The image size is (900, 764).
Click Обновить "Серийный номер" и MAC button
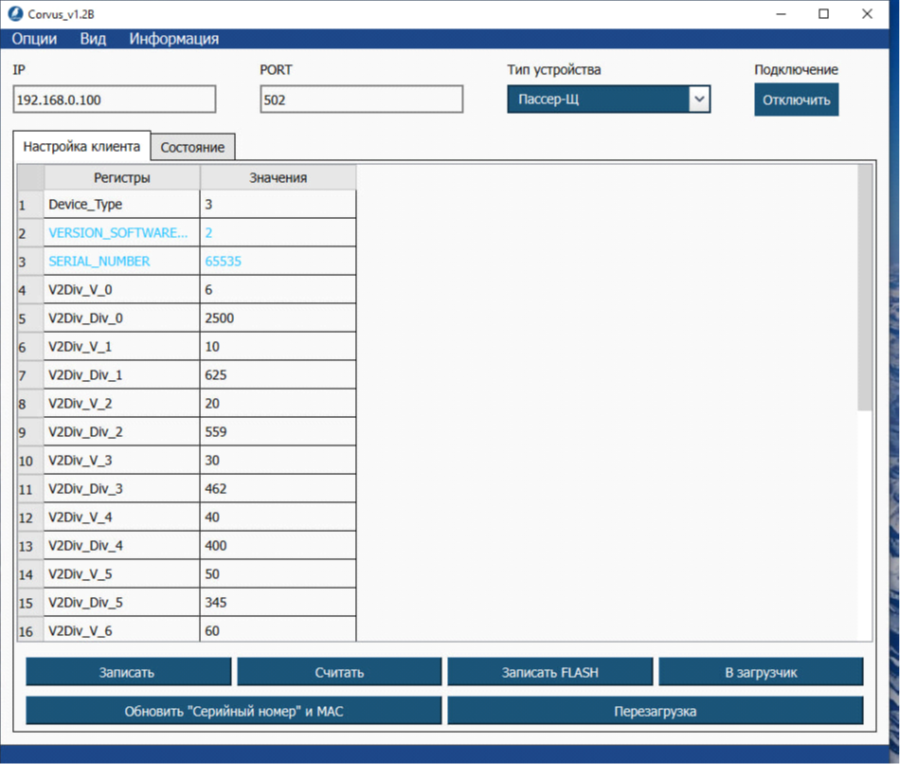coord(233,711)
